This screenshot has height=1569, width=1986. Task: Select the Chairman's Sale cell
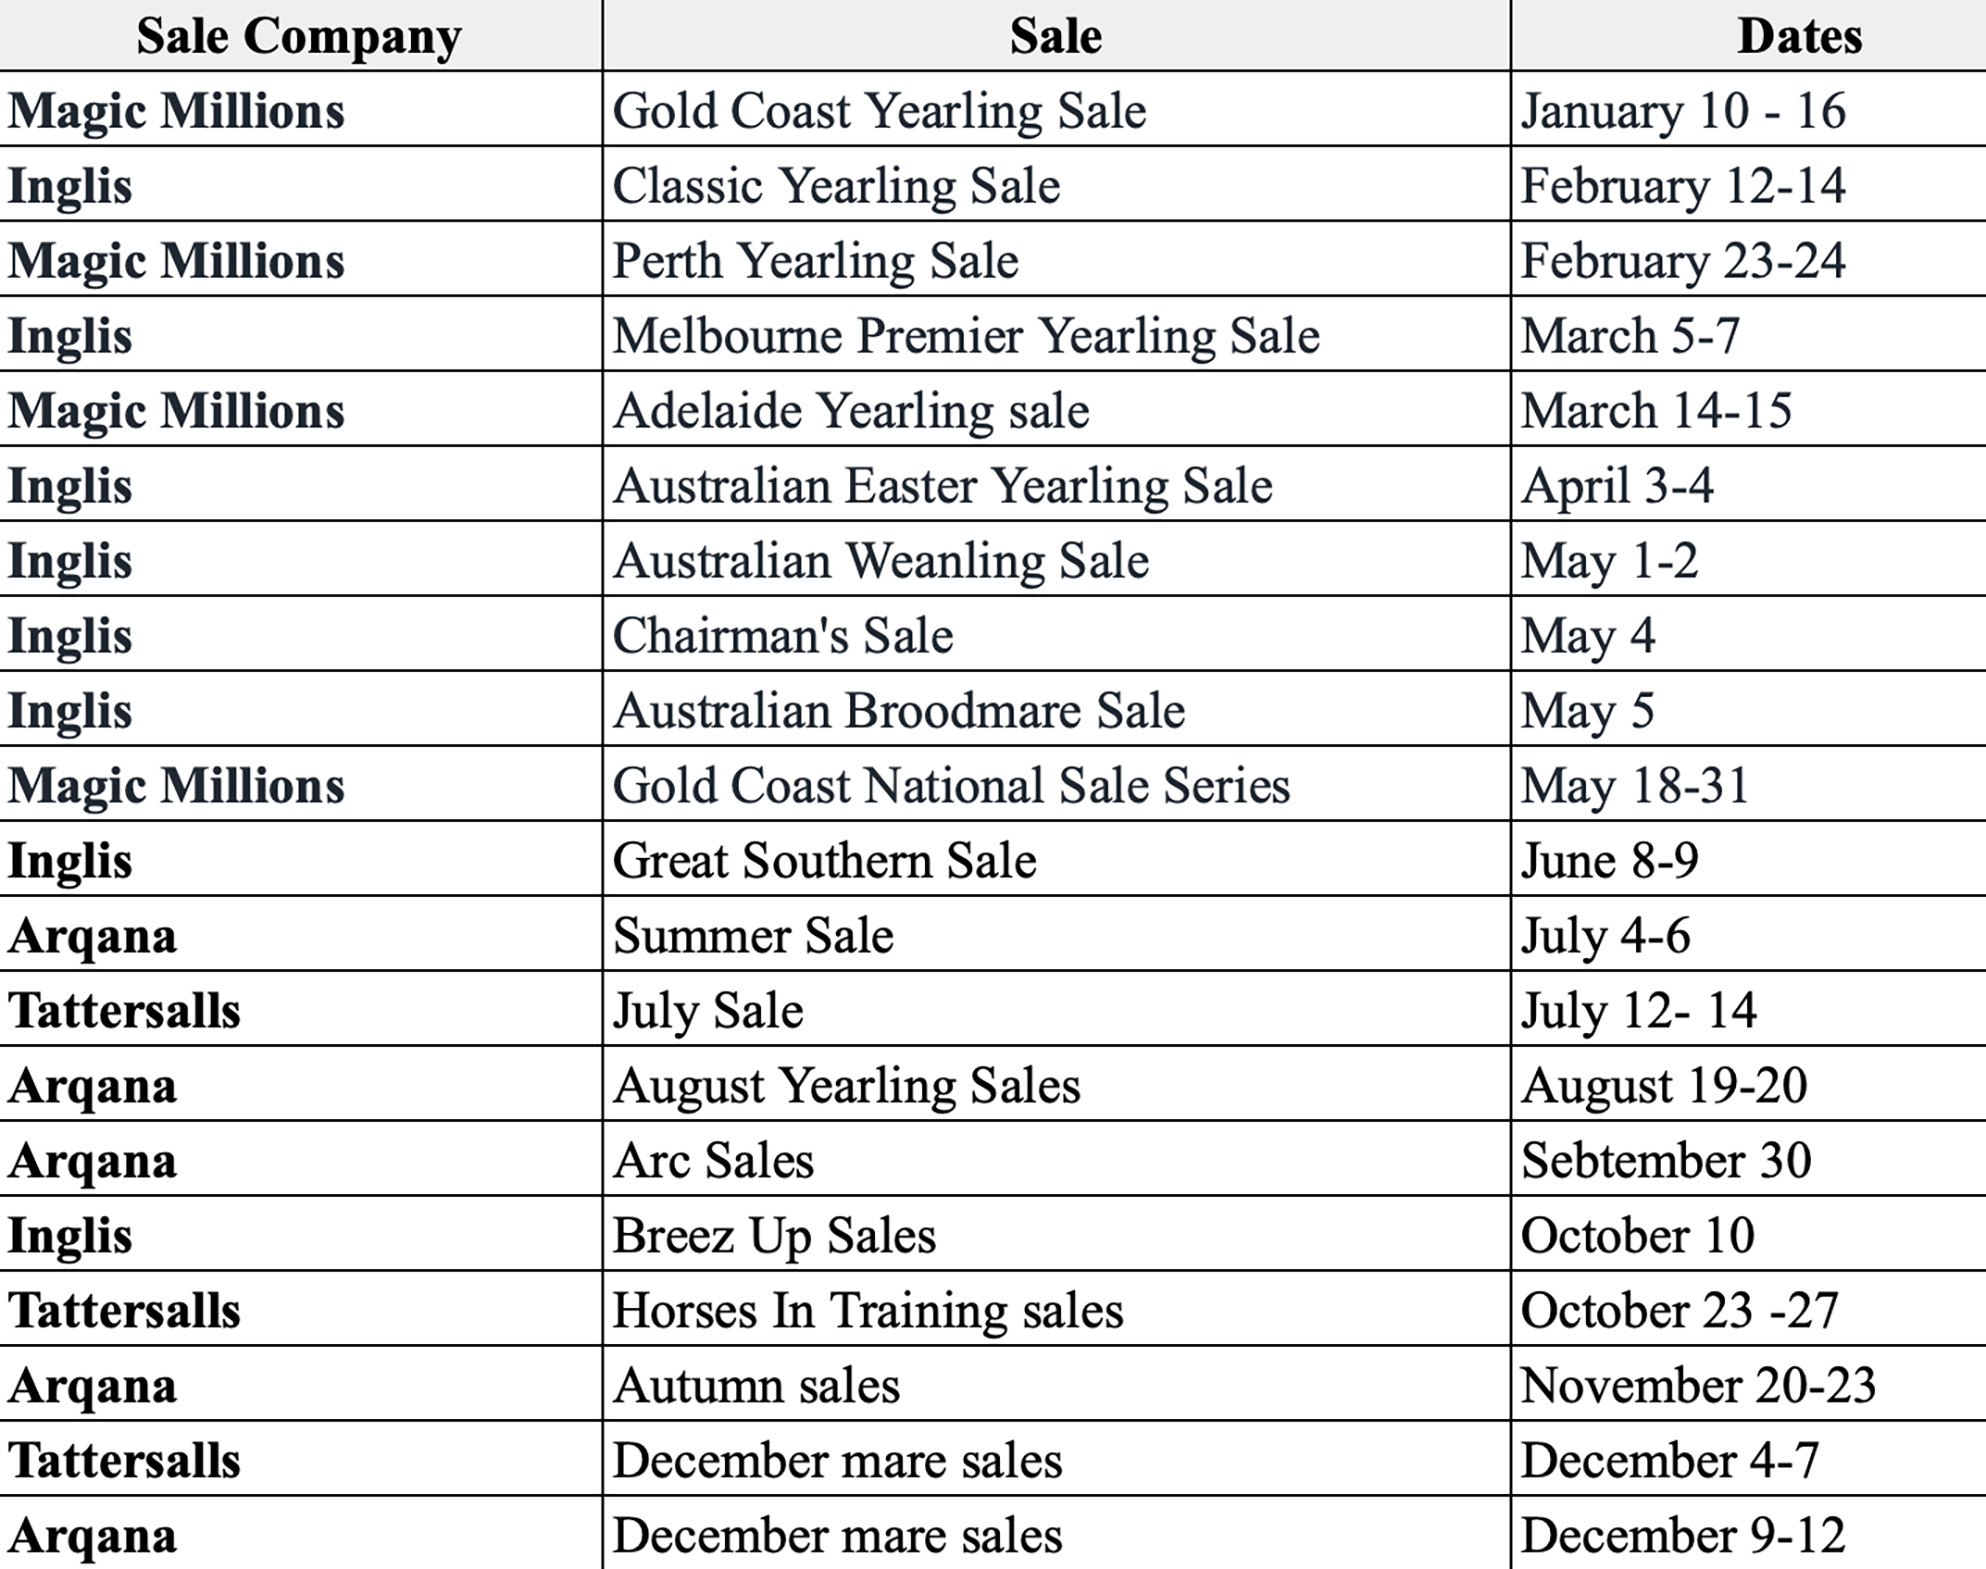(1056, 634)
